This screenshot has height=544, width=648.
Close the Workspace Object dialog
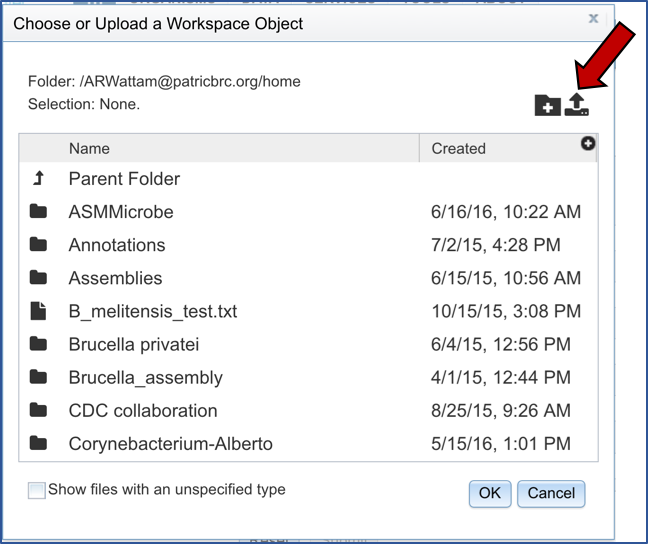(x=593, y=18)
